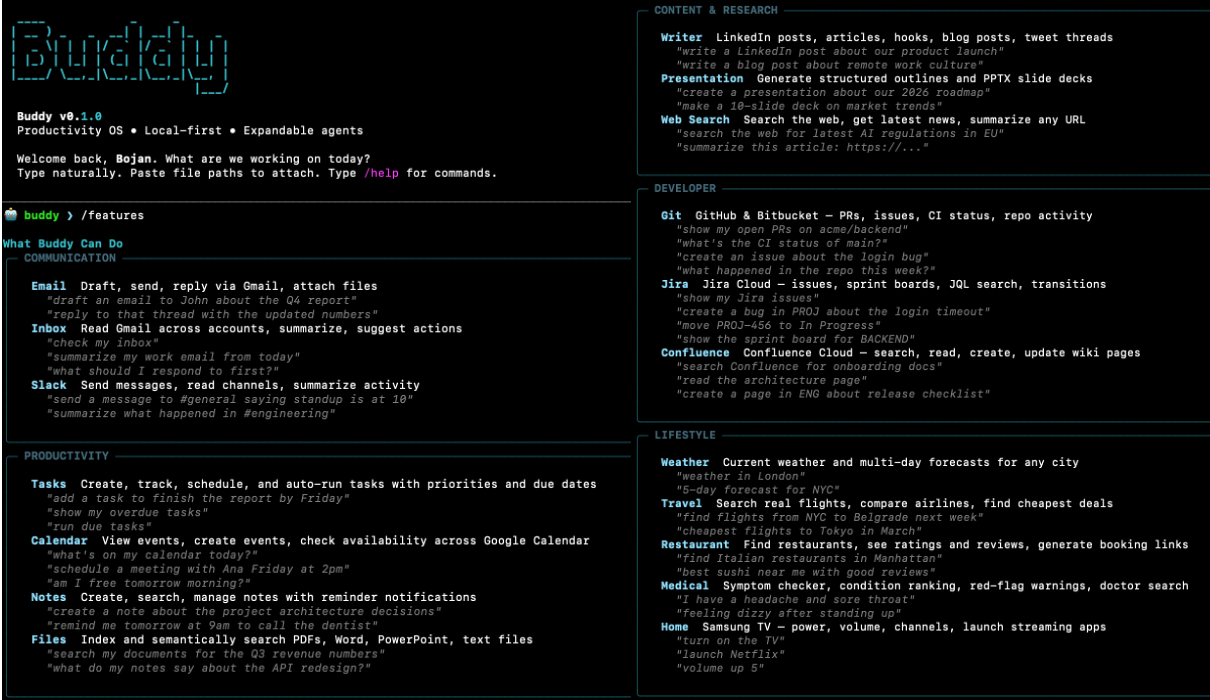Click the Tasks feature label
The width and height of the screenshot is (1210, 700).
(x=49, y=484)
